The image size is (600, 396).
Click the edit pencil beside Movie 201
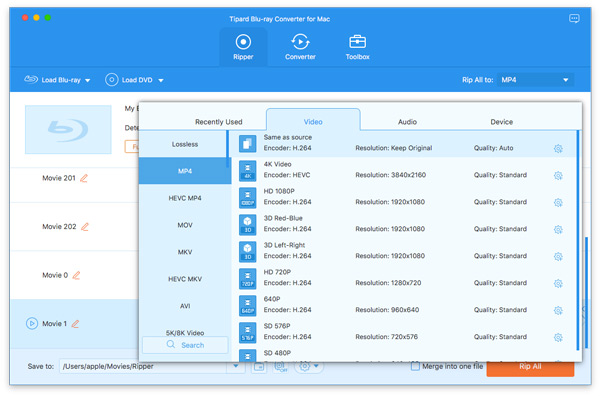point(84,178)
